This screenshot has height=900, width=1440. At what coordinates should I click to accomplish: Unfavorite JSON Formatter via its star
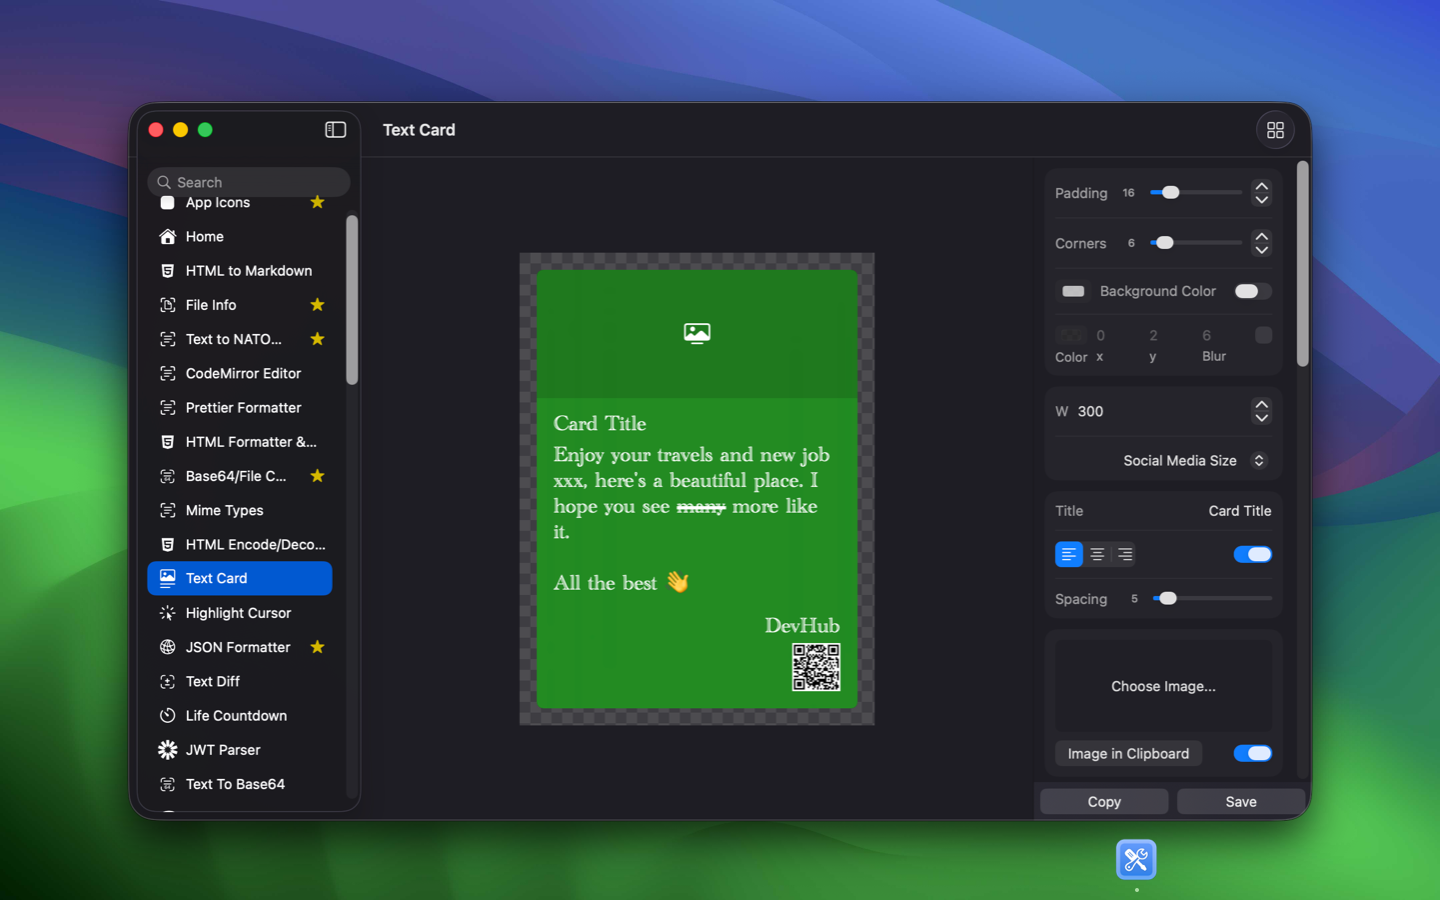pos(317,647)
